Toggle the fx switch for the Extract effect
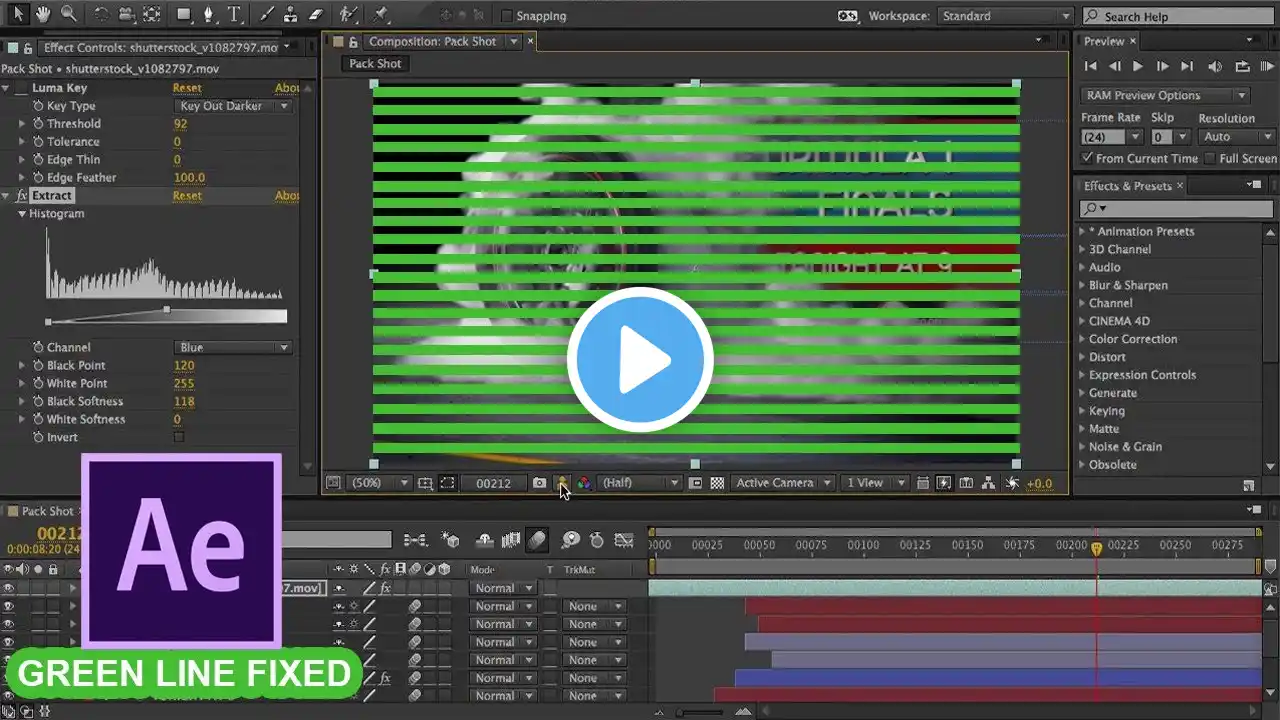Image resolution: width=1280 pixels, height=720 pixels. [x=22, y=196]
